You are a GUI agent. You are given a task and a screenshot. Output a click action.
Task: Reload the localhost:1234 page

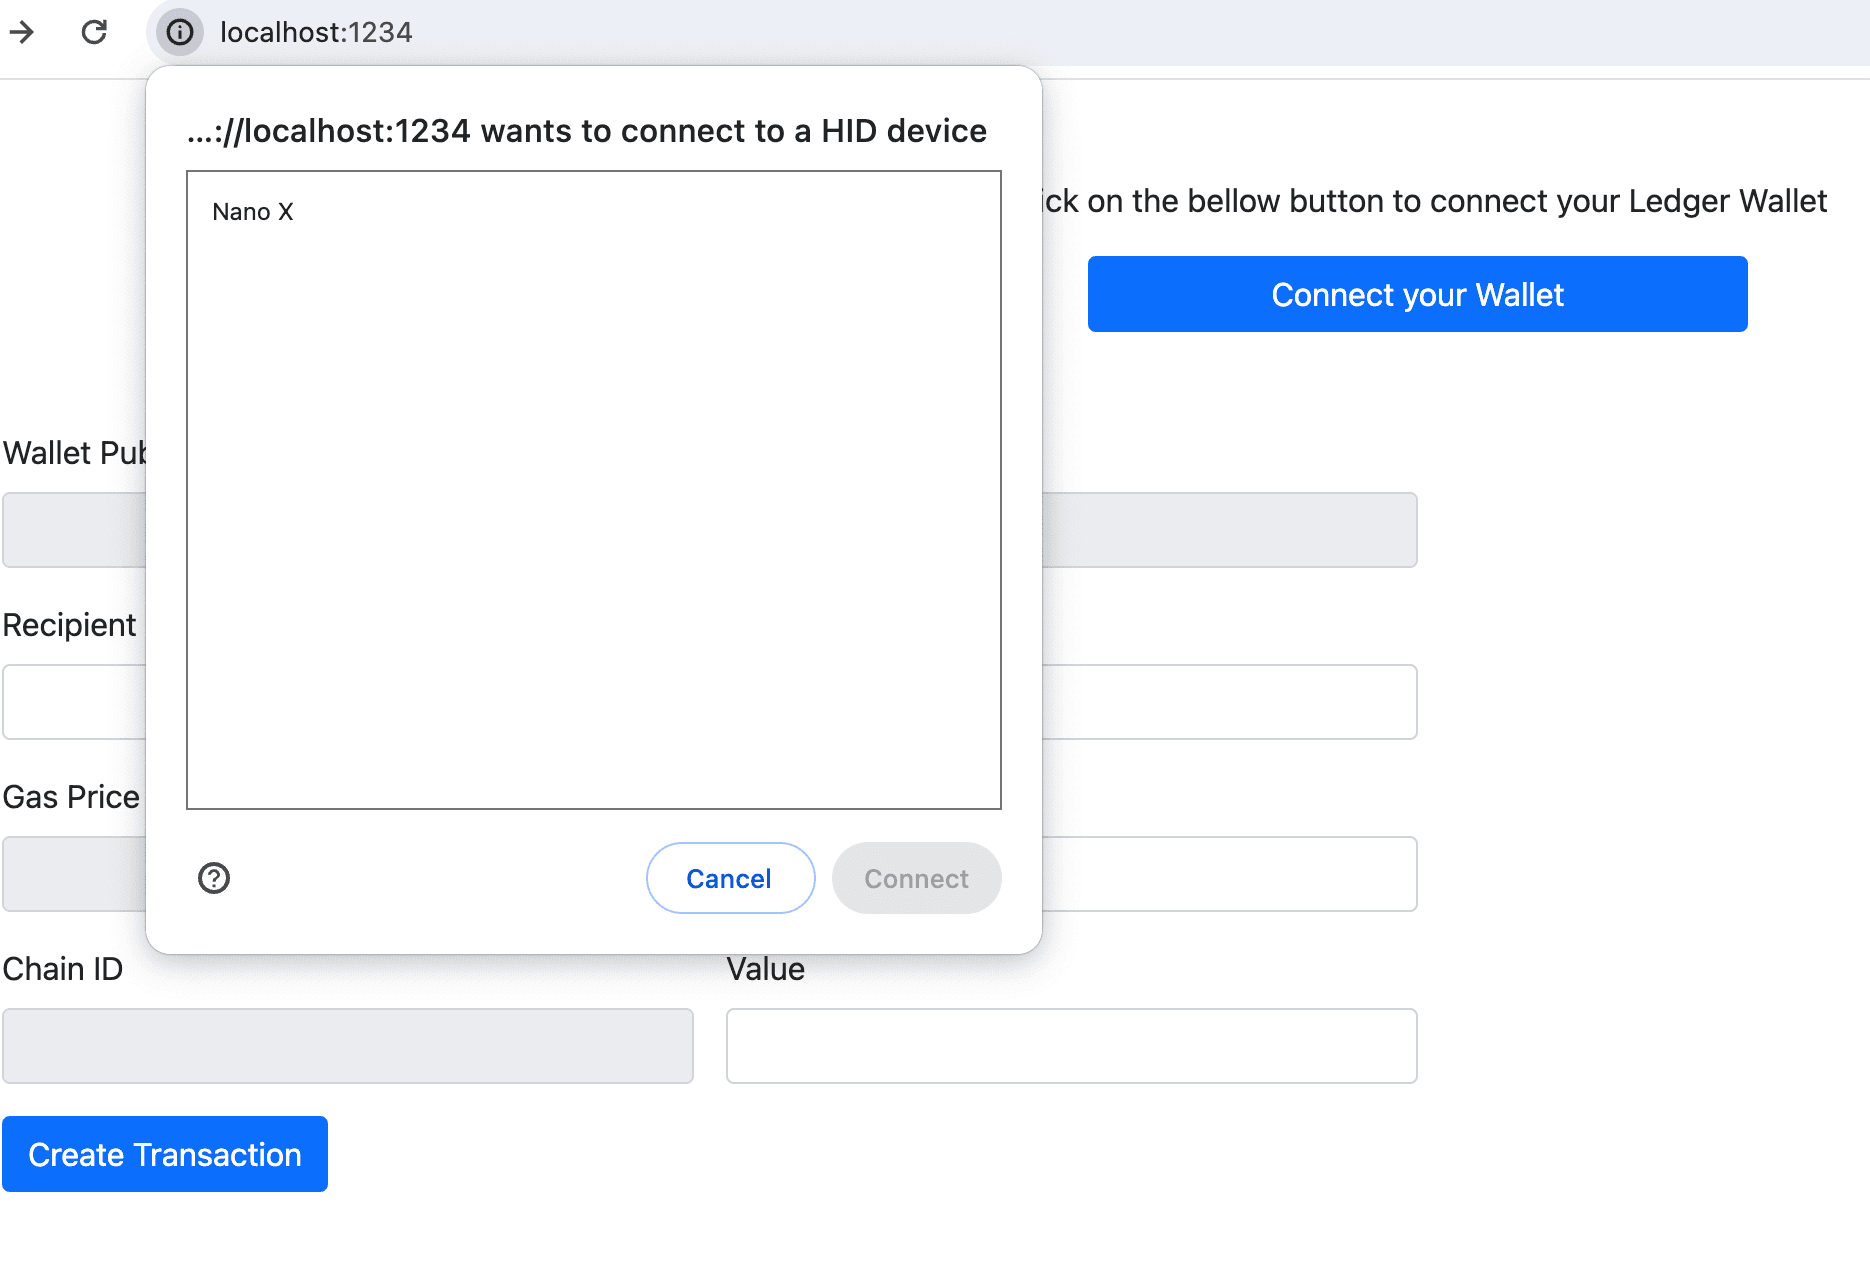click(93, 32)
